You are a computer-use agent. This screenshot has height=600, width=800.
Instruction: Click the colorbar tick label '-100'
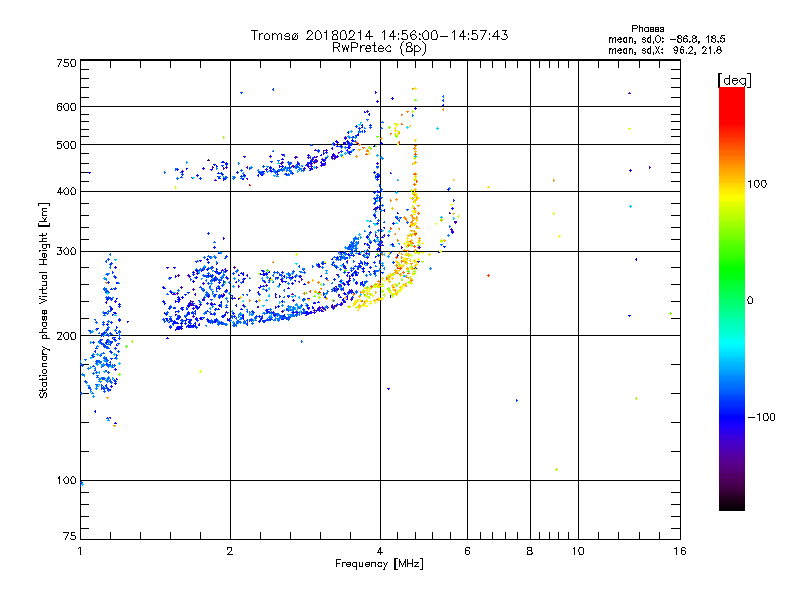click(761, 417)
